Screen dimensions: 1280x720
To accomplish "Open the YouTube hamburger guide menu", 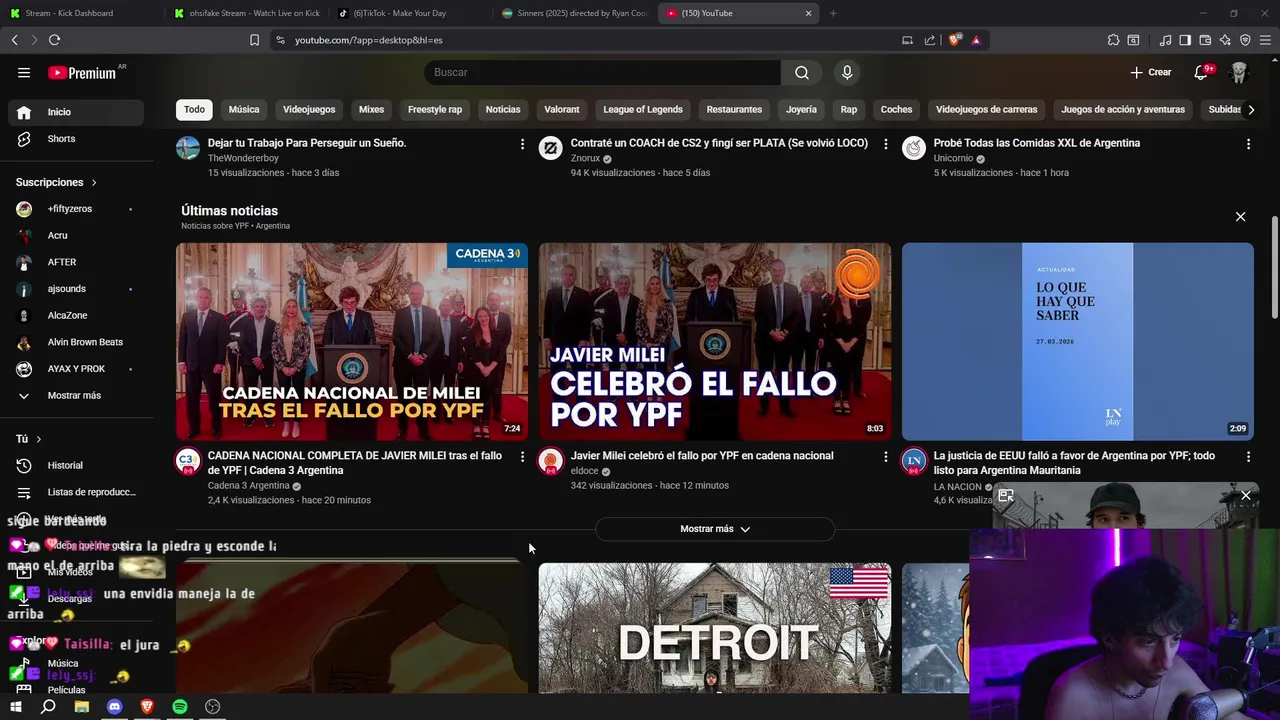I will (x=24, y=72).
